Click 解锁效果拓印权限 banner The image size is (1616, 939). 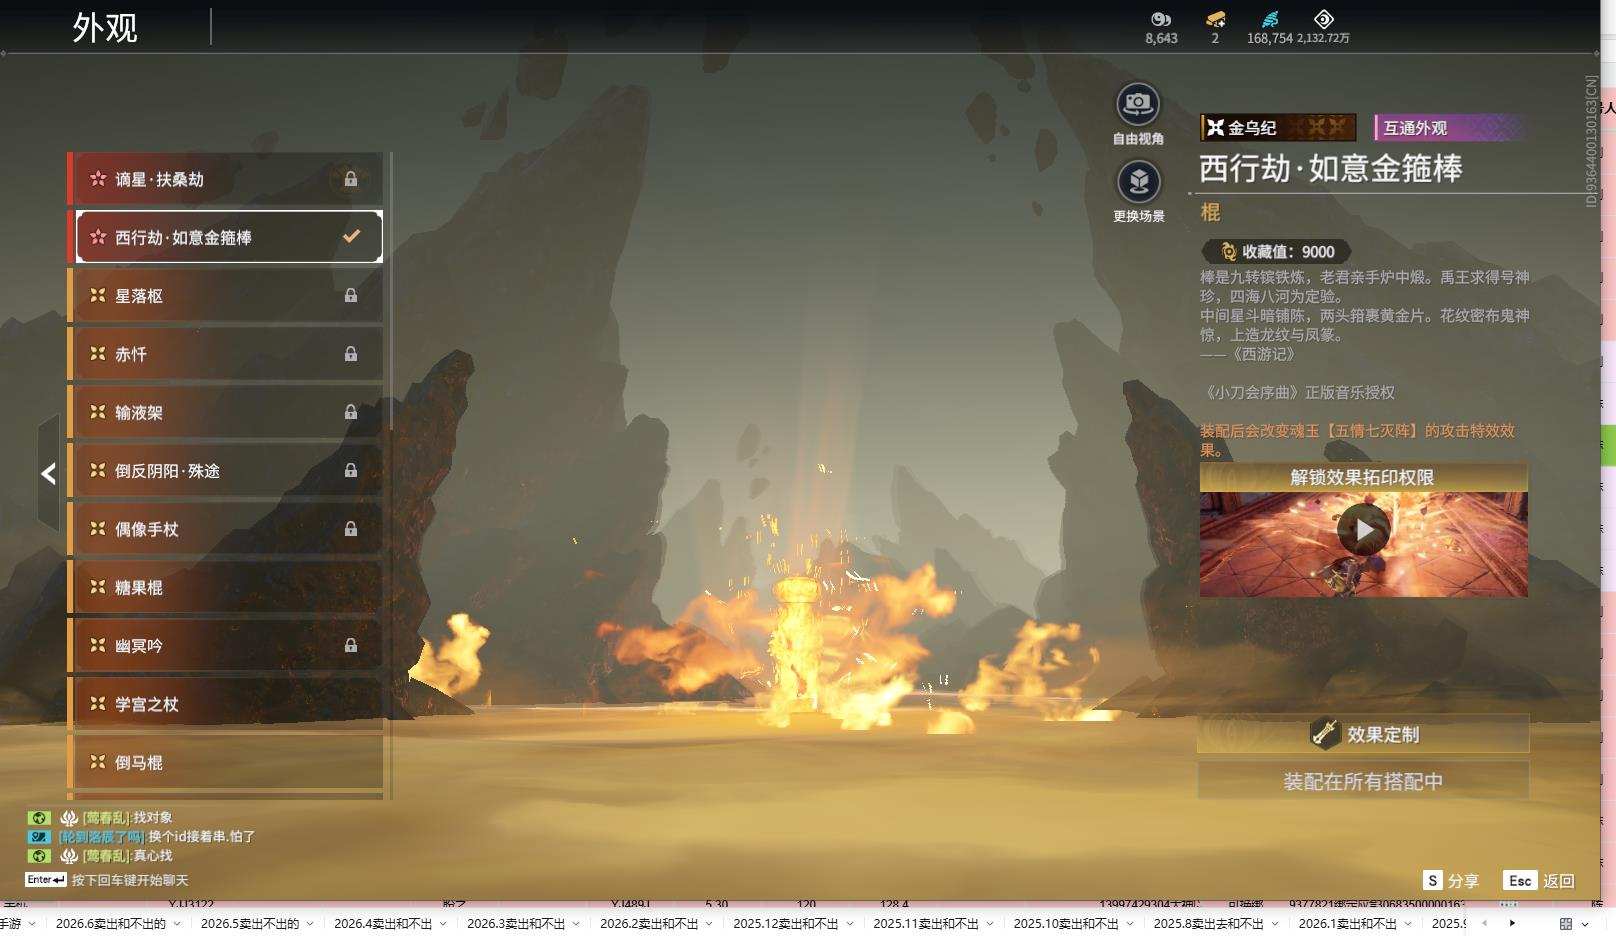pyautogui.click(x=1363, y=477)
